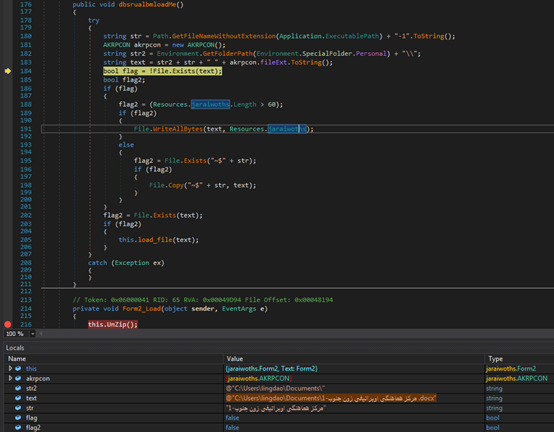The image size is (554, 432).
Task: Select the text variable's docx path value
Action: coord(331,398)
